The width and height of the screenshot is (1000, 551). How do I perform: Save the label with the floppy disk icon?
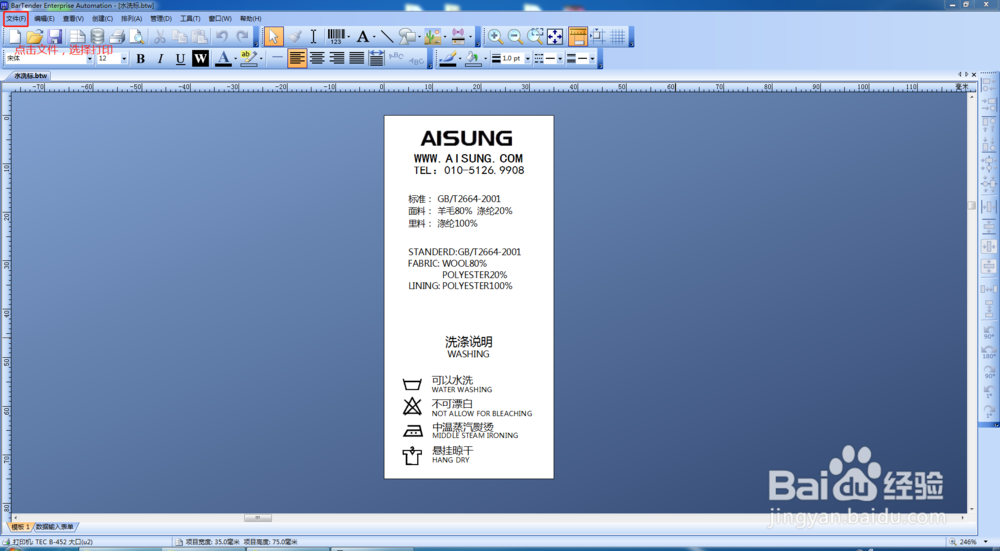tap(54, 36)
